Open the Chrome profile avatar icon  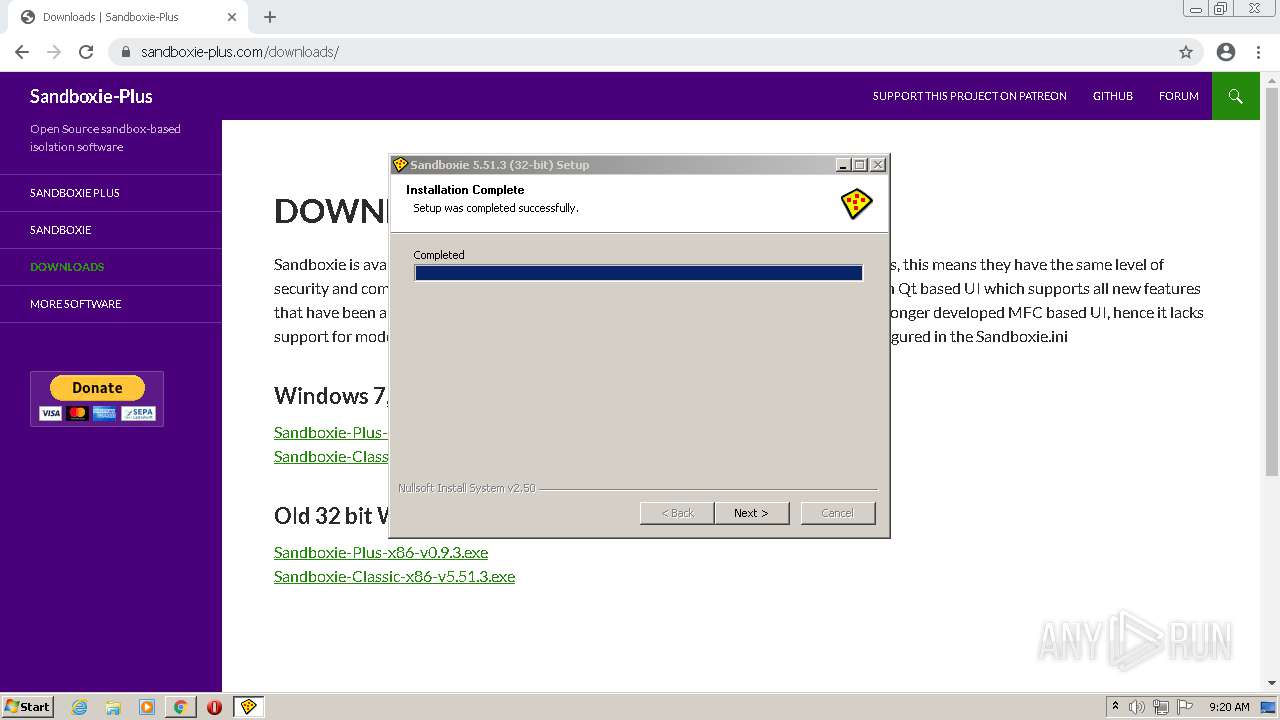click(1226, 52)
